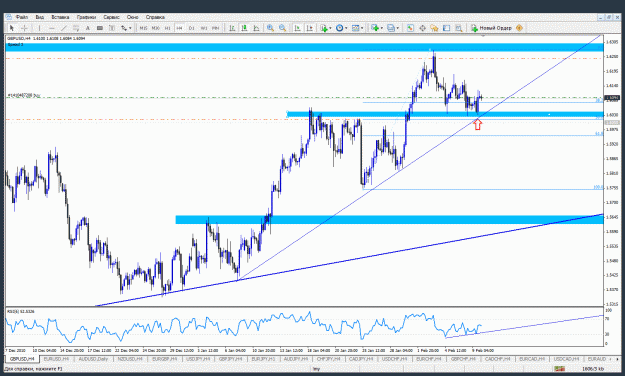Toggle Expert Advisors diamond icon

pos(519,28)
